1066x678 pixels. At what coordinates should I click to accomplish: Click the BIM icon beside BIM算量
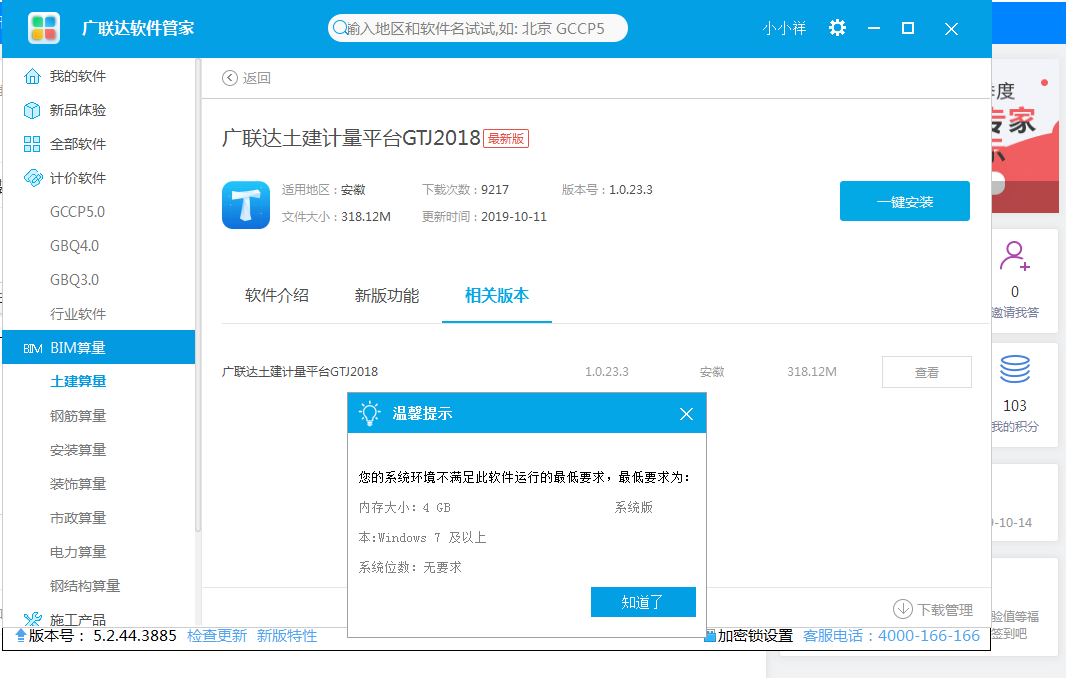(x=33, y=348)
